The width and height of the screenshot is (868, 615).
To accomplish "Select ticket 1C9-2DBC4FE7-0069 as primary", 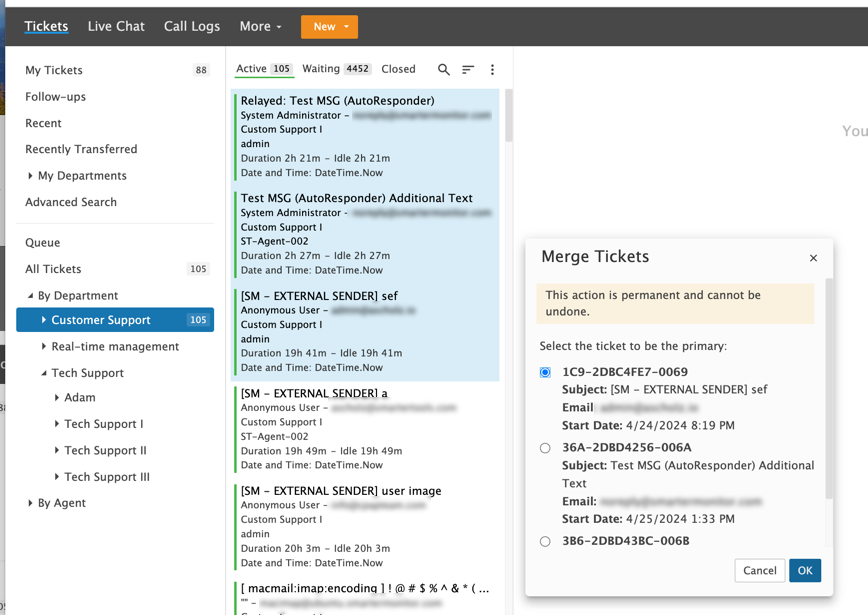I will point(545,373).
